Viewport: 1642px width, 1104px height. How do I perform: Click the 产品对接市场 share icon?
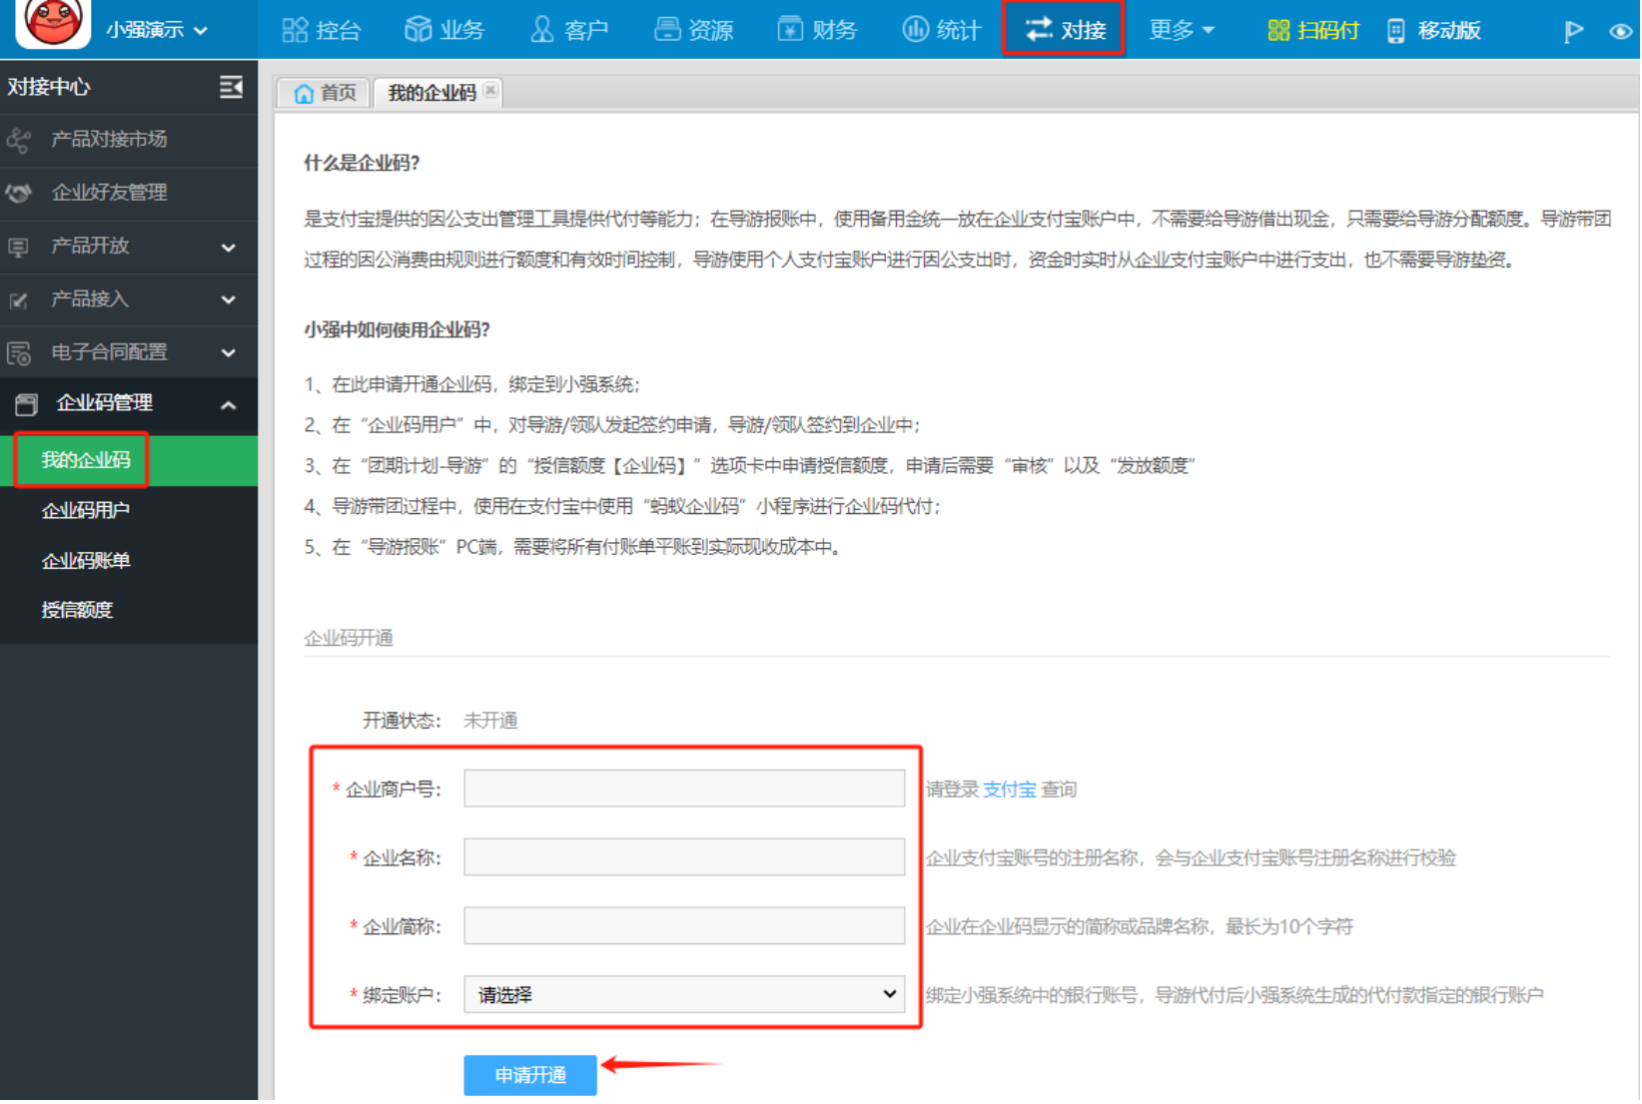(x=19, y=140)
